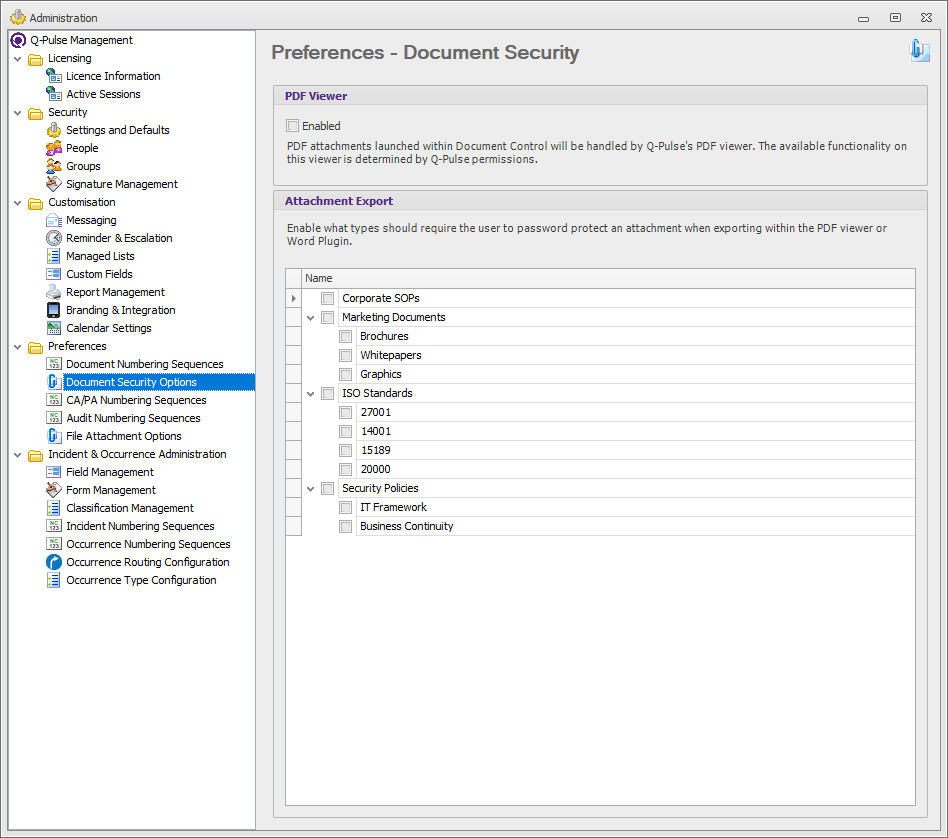
Task: Collapse the Security folder
Action: (x=18, y=113)
